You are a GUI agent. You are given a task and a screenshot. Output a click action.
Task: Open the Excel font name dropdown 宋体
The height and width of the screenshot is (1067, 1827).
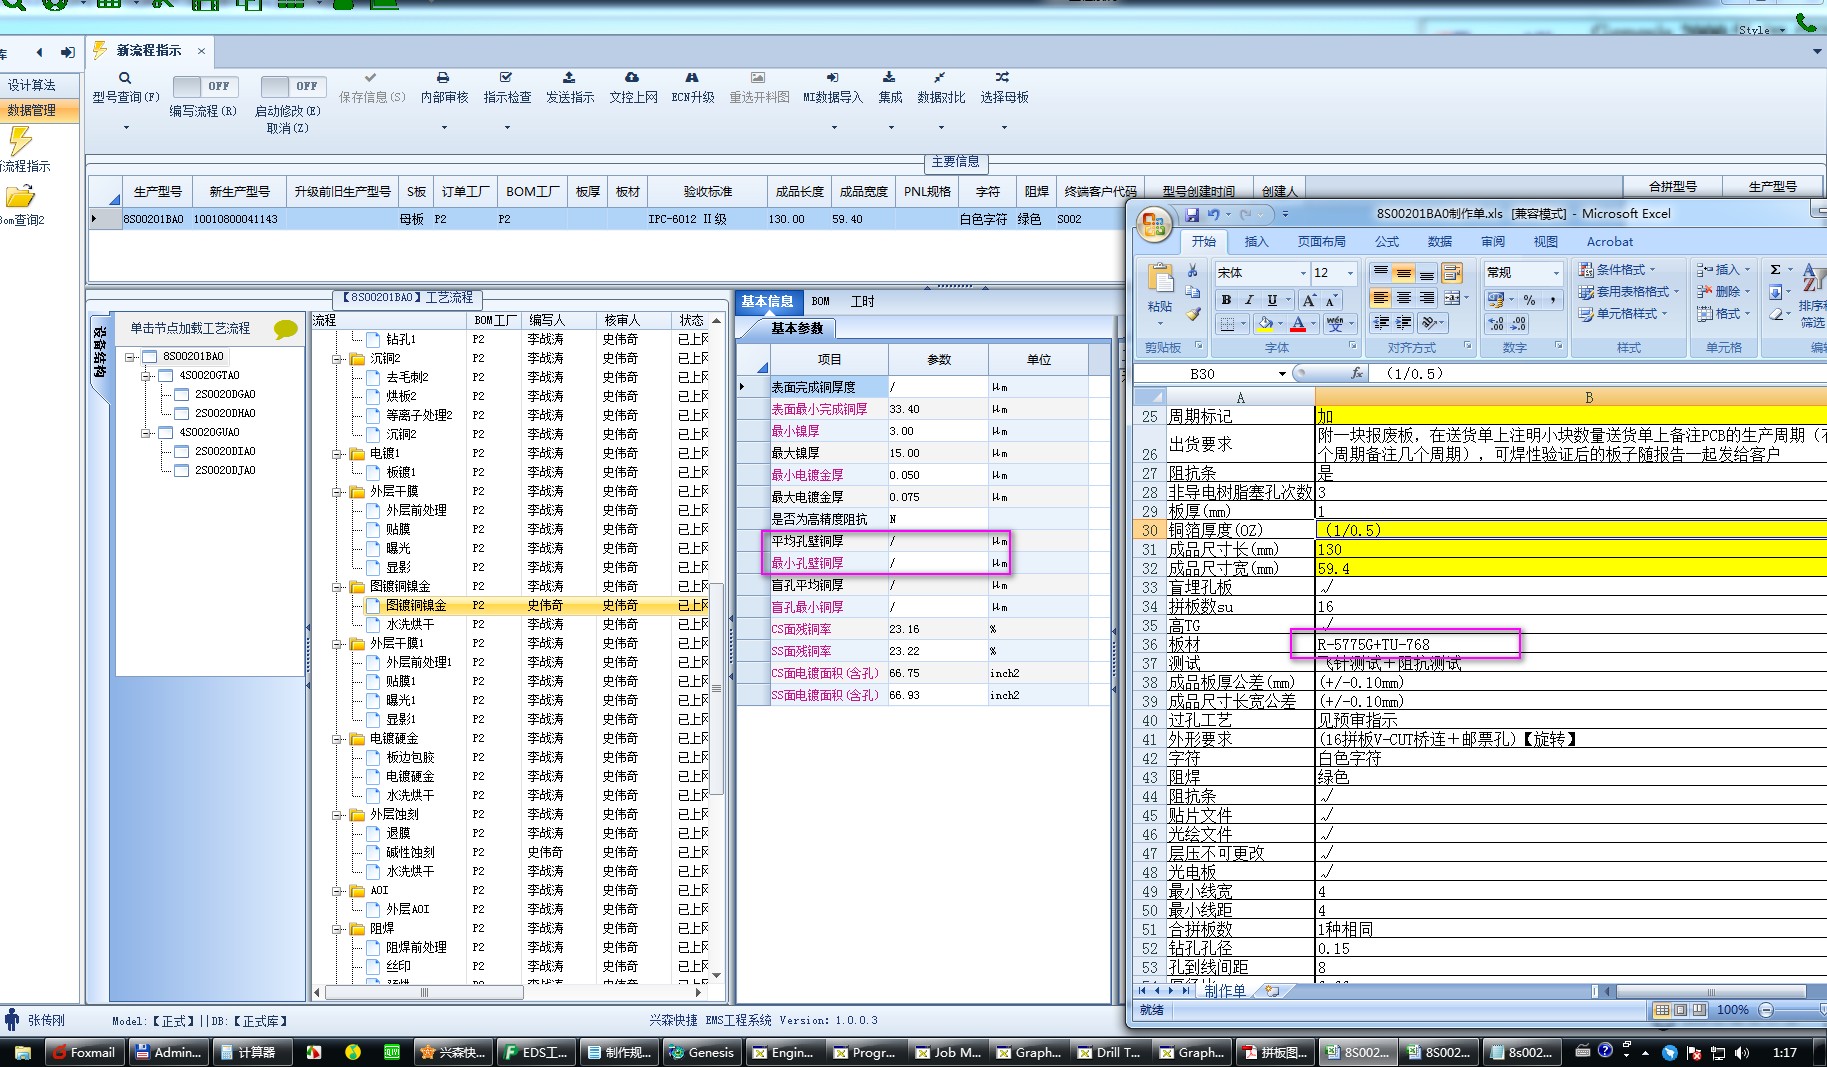click(x=1303, y=273)
